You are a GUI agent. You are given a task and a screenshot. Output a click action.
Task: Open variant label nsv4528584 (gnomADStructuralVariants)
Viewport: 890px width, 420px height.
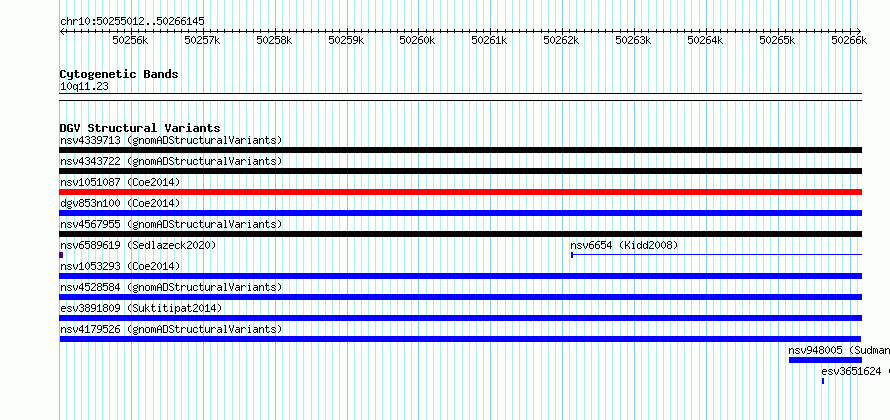pyautogui.click(x=171, y=287)
